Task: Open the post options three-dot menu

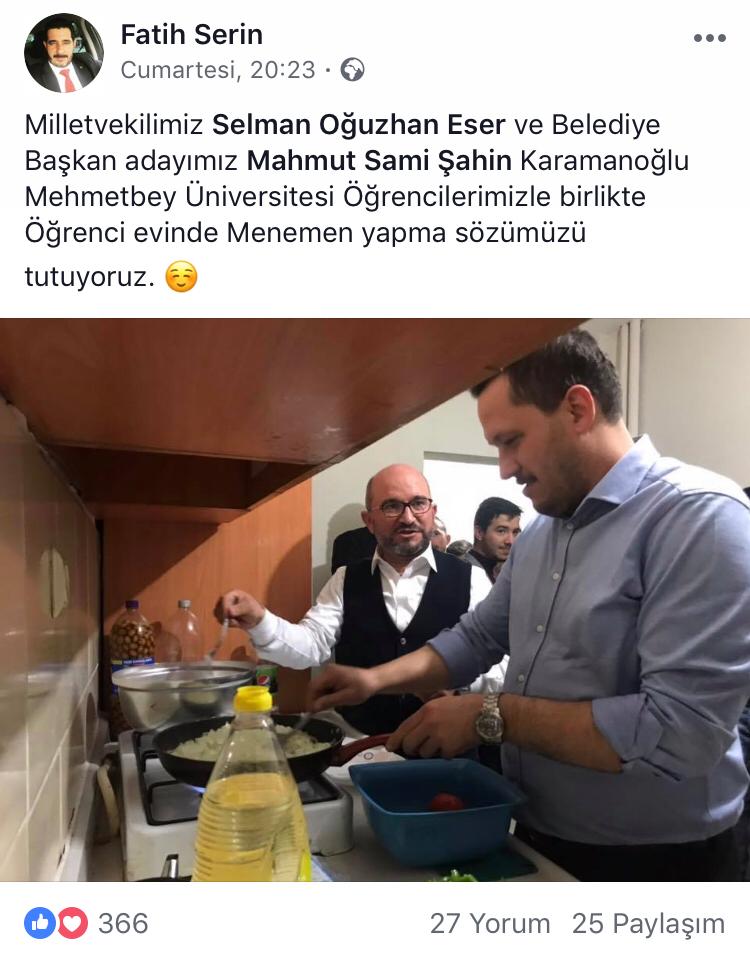Action: tap(709, 38)
